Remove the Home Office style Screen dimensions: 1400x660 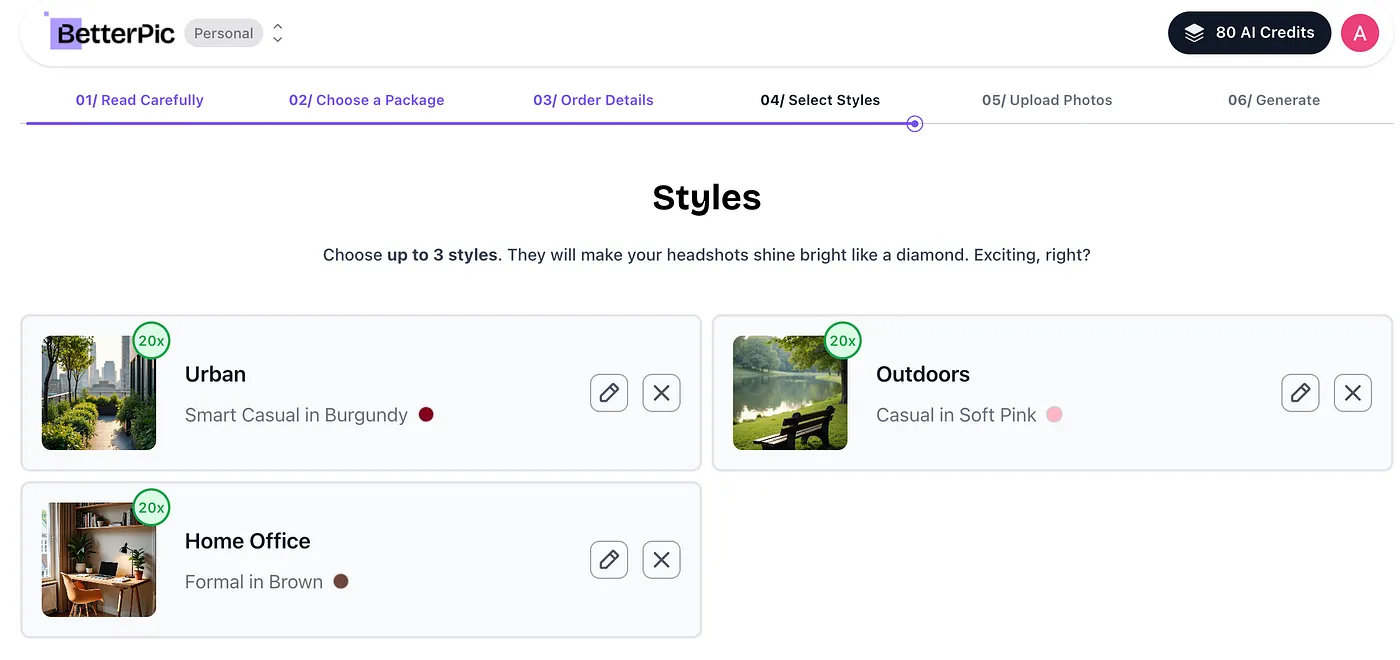tap(661, 560)
